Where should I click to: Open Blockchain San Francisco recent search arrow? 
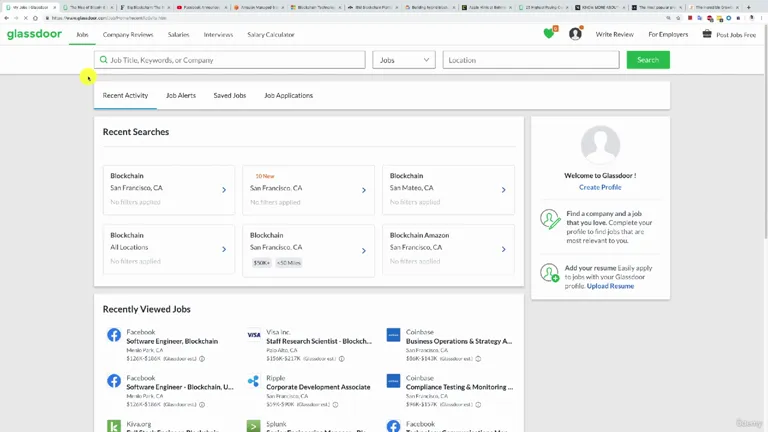point(224,190)
